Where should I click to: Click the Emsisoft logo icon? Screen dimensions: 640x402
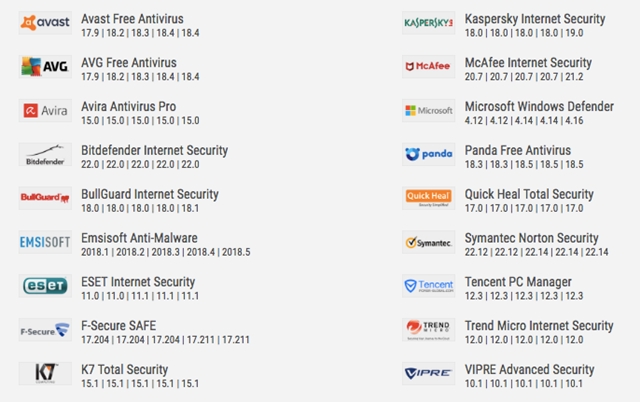pyautogui.click(x=45, y=242)
